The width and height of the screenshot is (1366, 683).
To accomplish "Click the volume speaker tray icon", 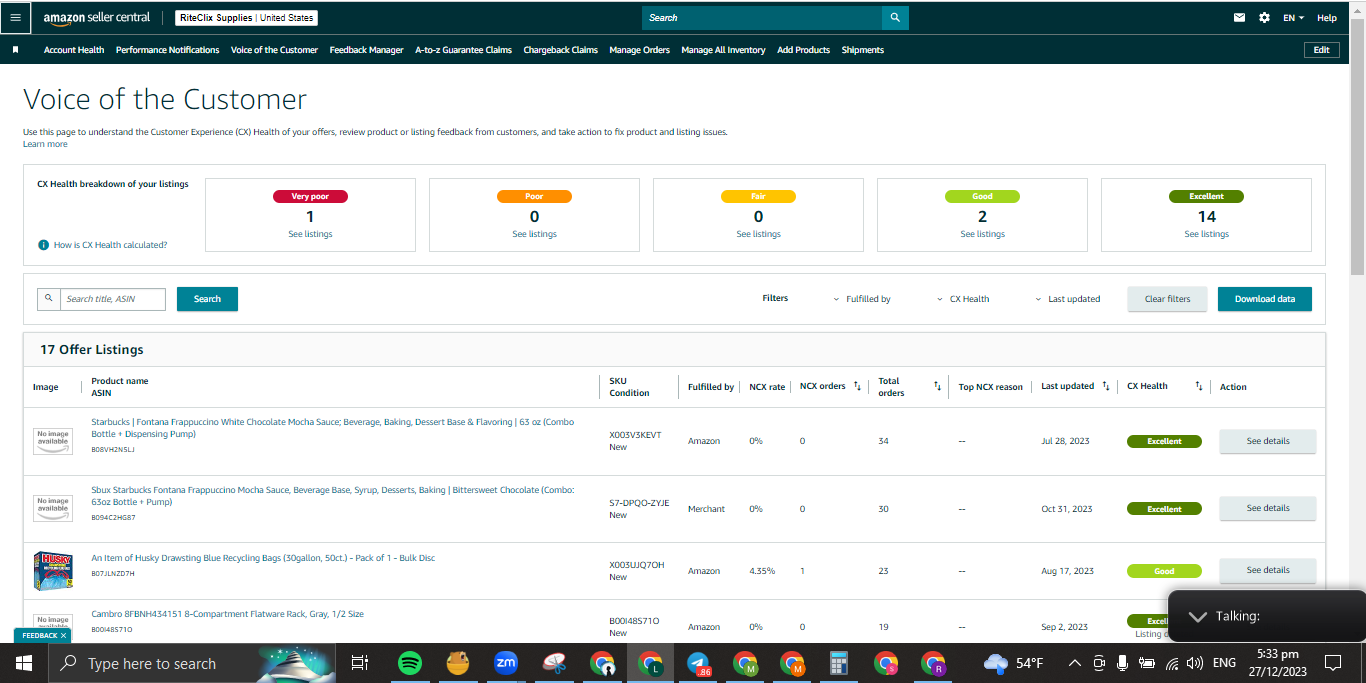I will click(x=1194, y=663).
